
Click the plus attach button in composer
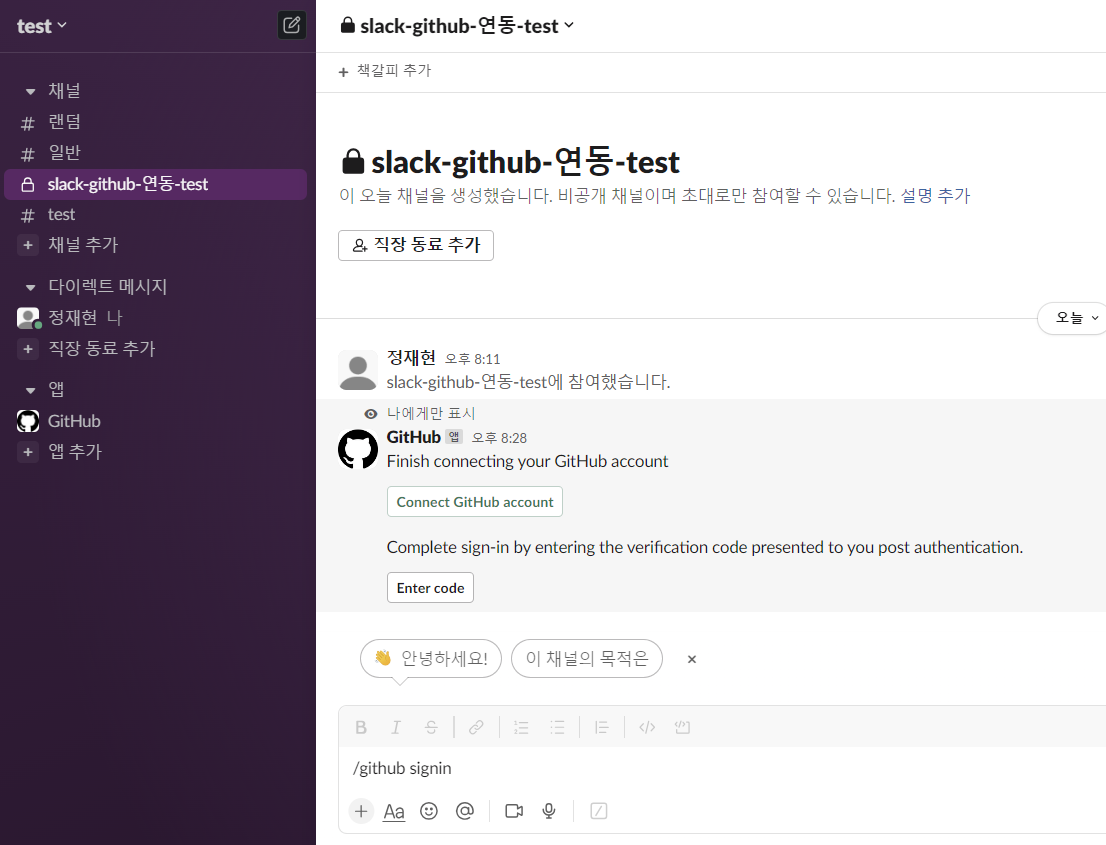[361, 811]
